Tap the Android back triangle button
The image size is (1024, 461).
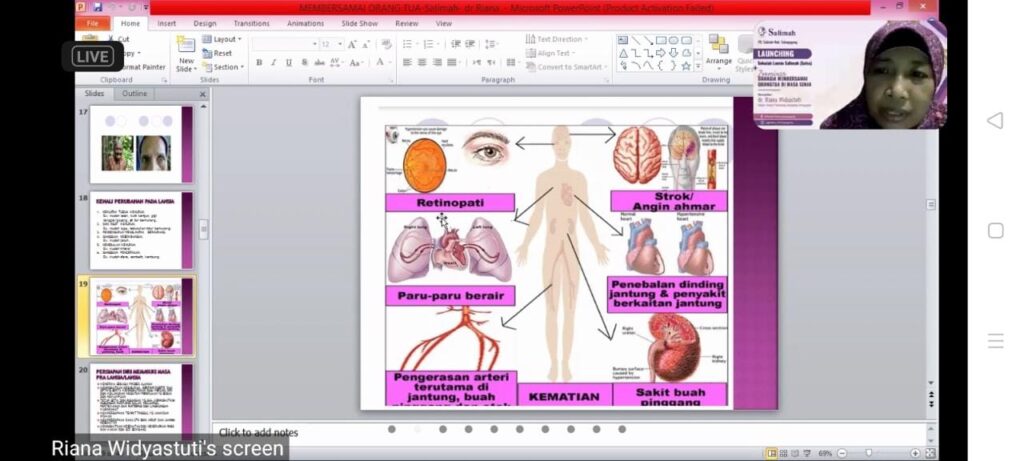tap(994, 121)
